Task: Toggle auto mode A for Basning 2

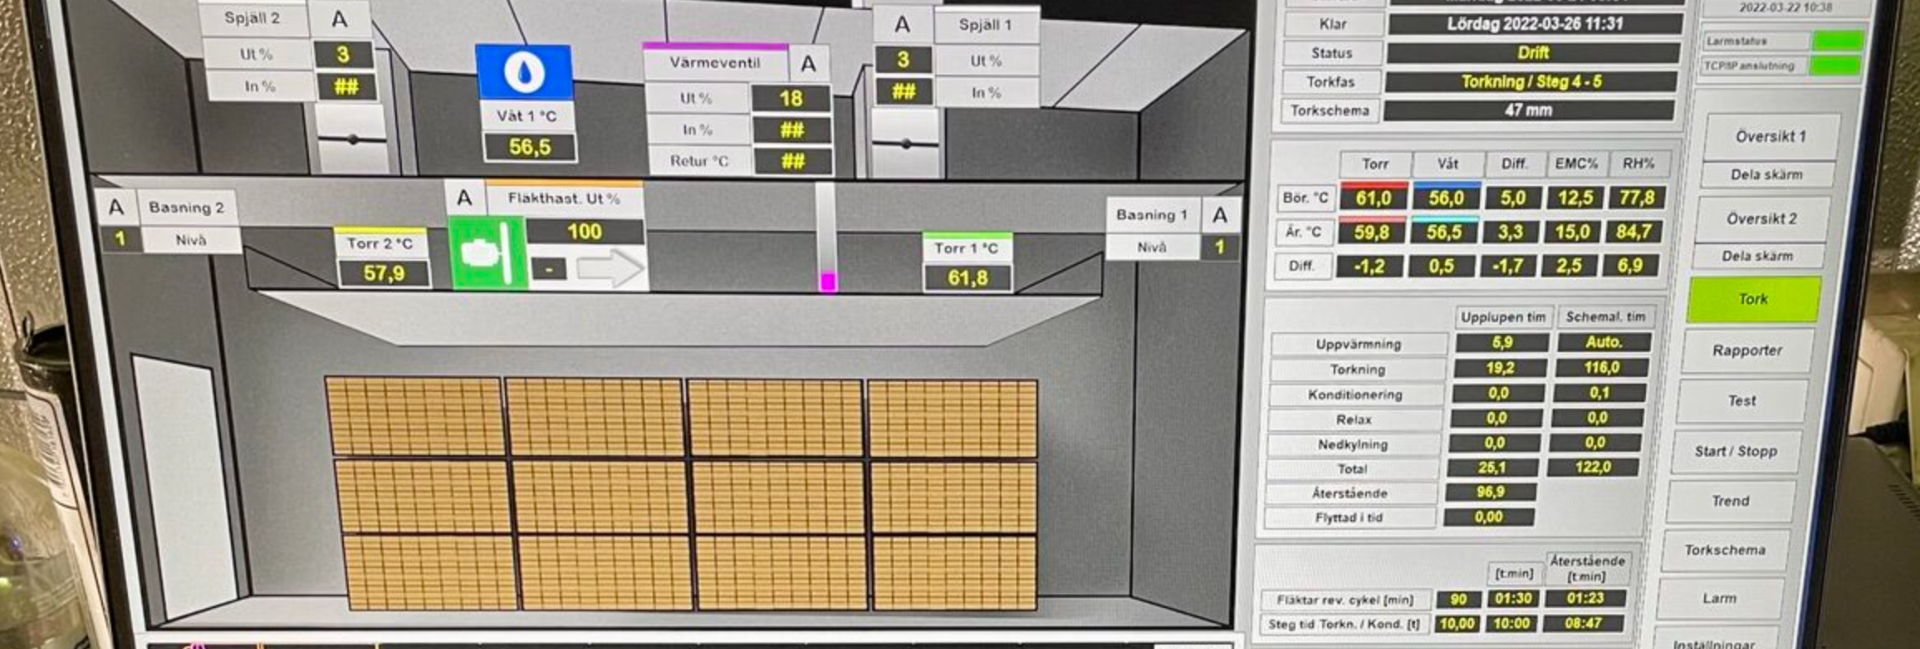Action: tap(116, 207)
